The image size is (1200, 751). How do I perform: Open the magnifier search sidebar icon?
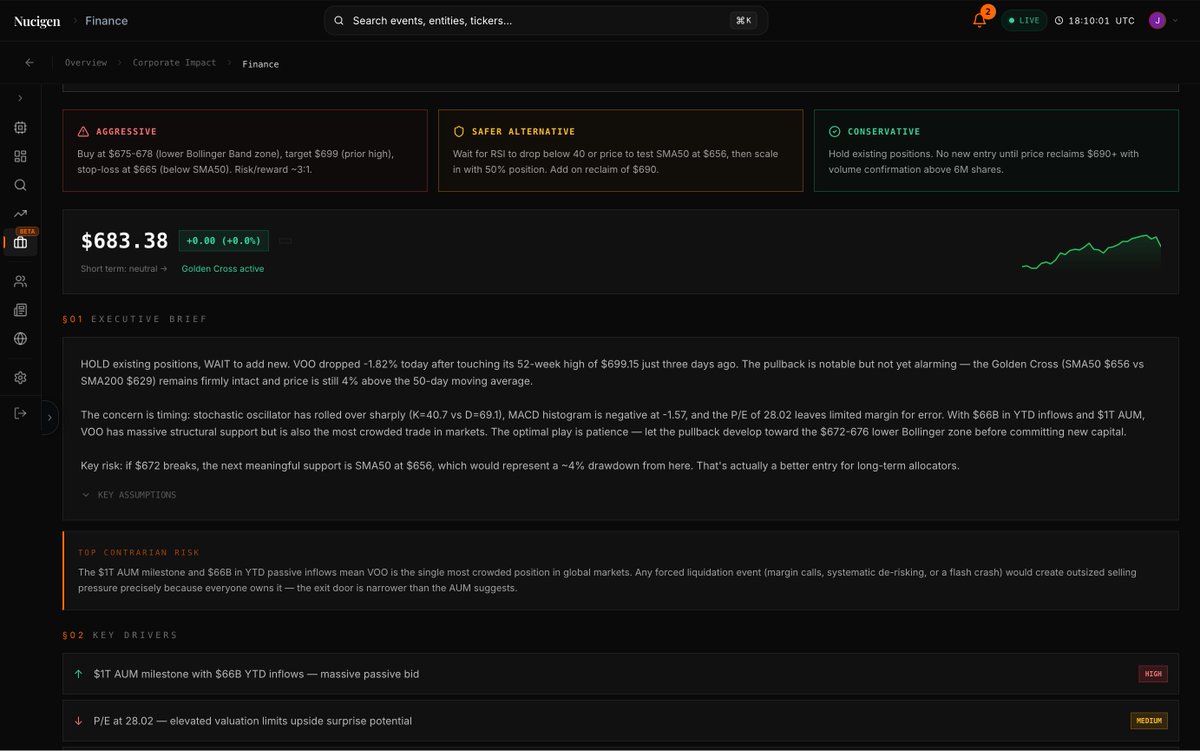[20, 185]
